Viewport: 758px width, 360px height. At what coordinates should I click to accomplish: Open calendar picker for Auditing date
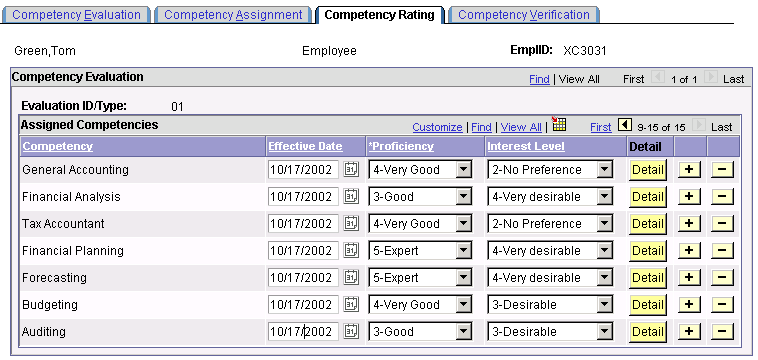point(351,331)
